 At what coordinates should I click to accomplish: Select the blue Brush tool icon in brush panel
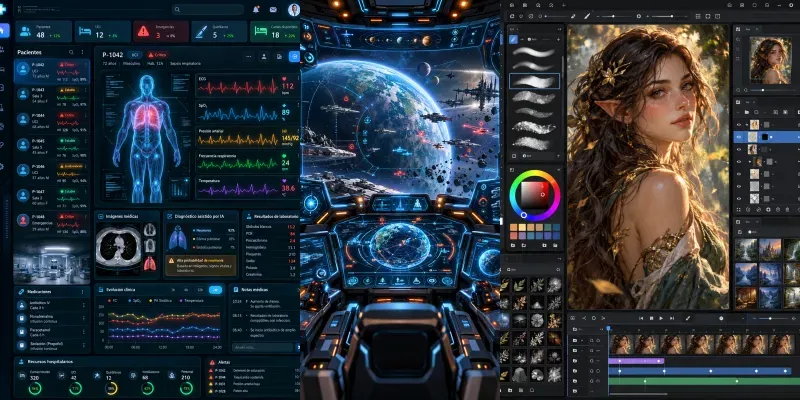pos(513,39)
